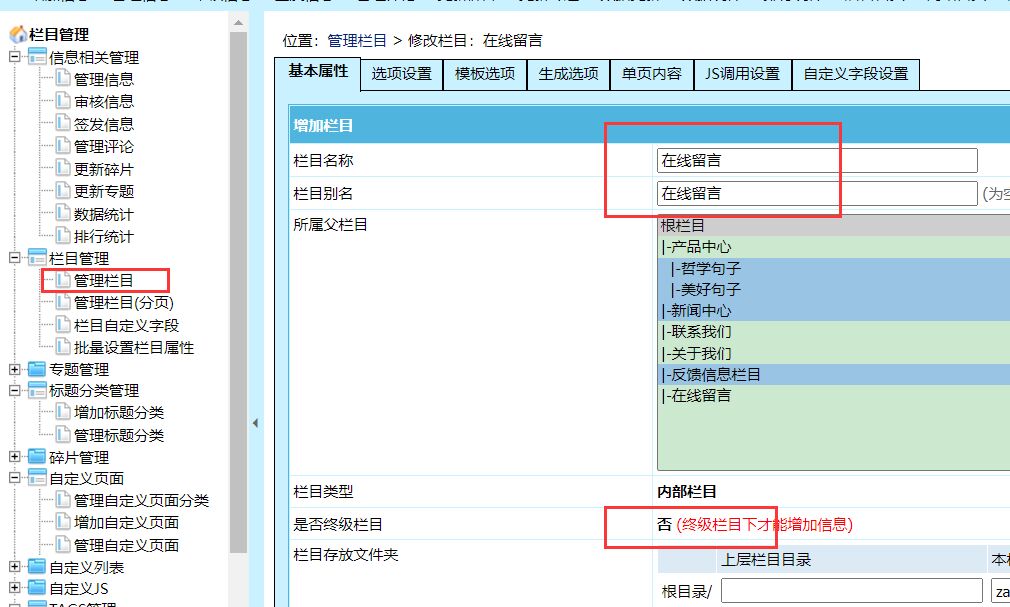
Task: Expand the 专题管理 tree node
Action: coord(15,370)
